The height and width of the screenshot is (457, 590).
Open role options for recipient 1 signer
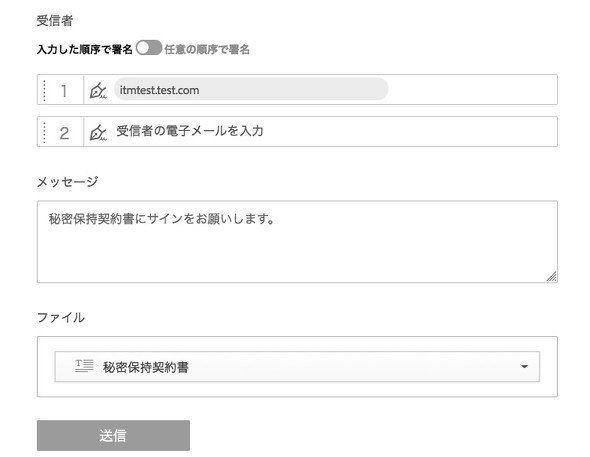point(98,91)
